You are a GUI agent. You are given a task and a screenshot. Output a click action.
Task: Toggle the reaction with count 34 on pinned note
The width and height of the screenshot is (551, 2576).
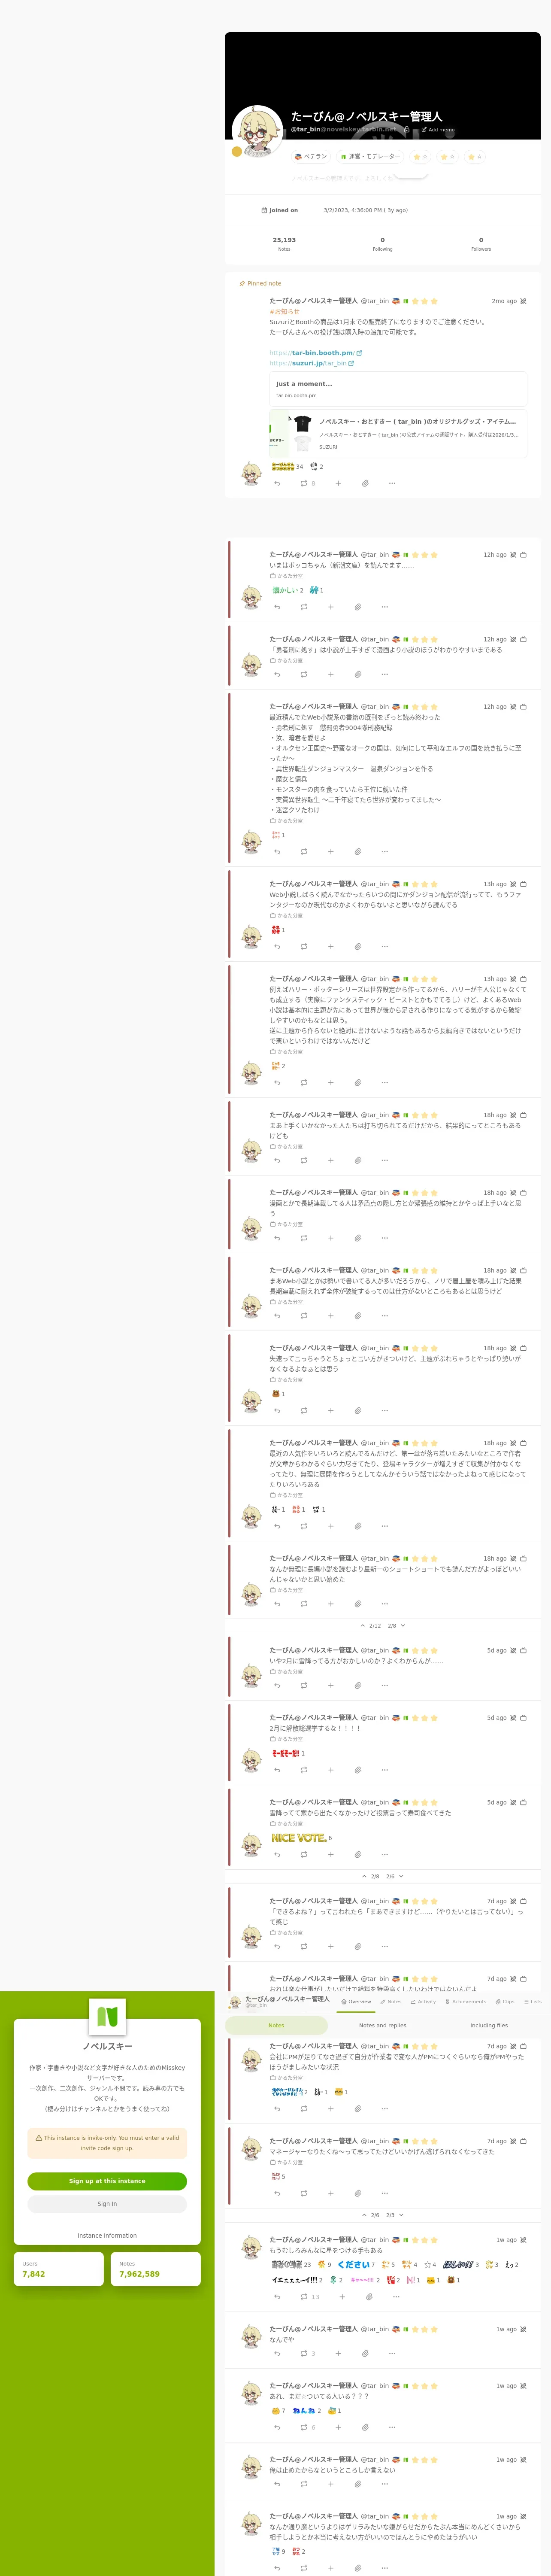pos(287,466)
